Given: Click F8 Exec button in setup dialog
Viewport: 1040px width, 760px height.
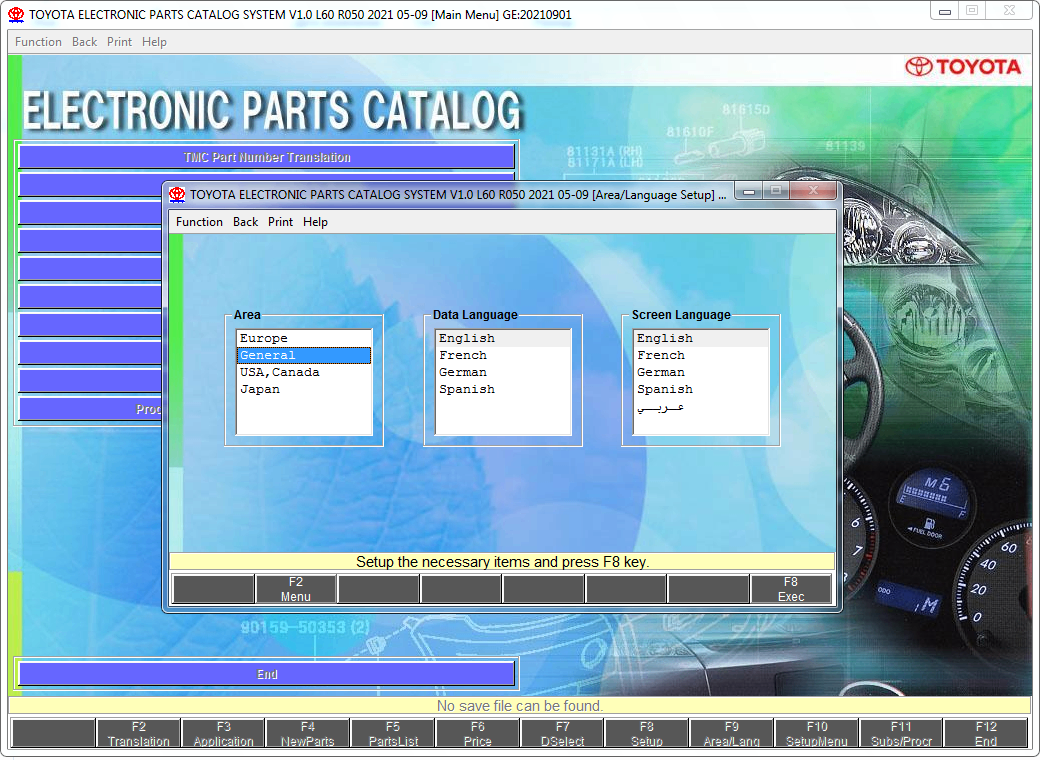Looking at the screenshot, I should click(791, 589).
